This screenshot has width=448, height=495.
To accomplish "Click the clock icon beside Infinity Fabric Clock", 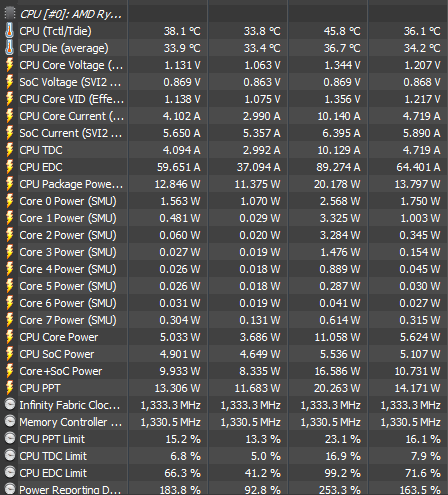I will (10, 404).
